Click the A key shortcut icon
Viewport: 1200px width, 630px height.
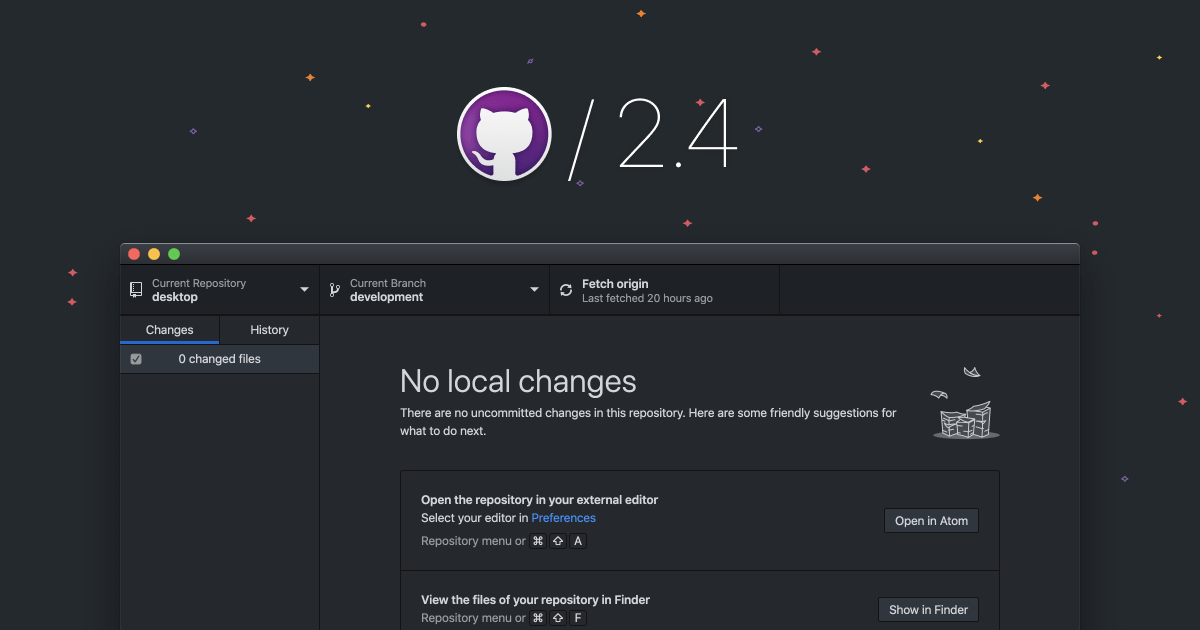577,540
